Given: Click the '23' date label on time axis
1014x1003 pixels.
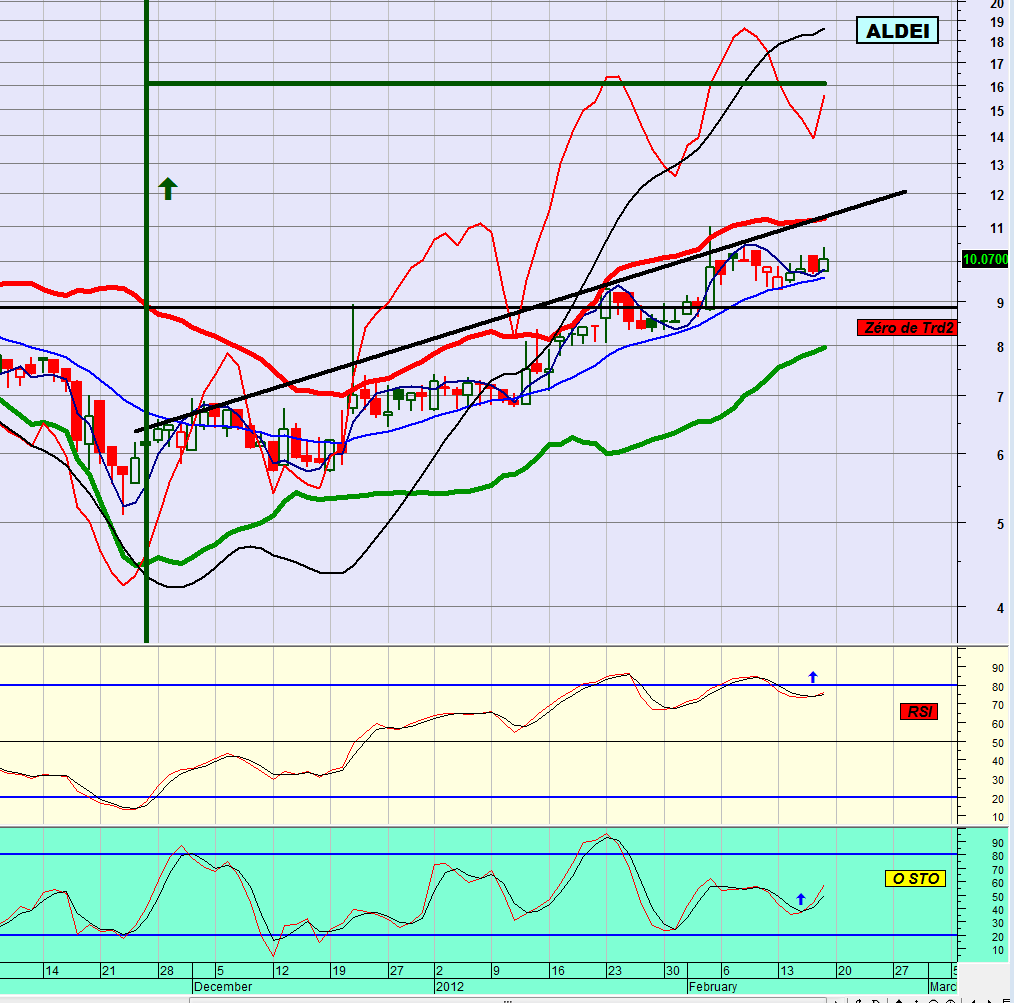Looking at the screenshot, I should 614,971.
